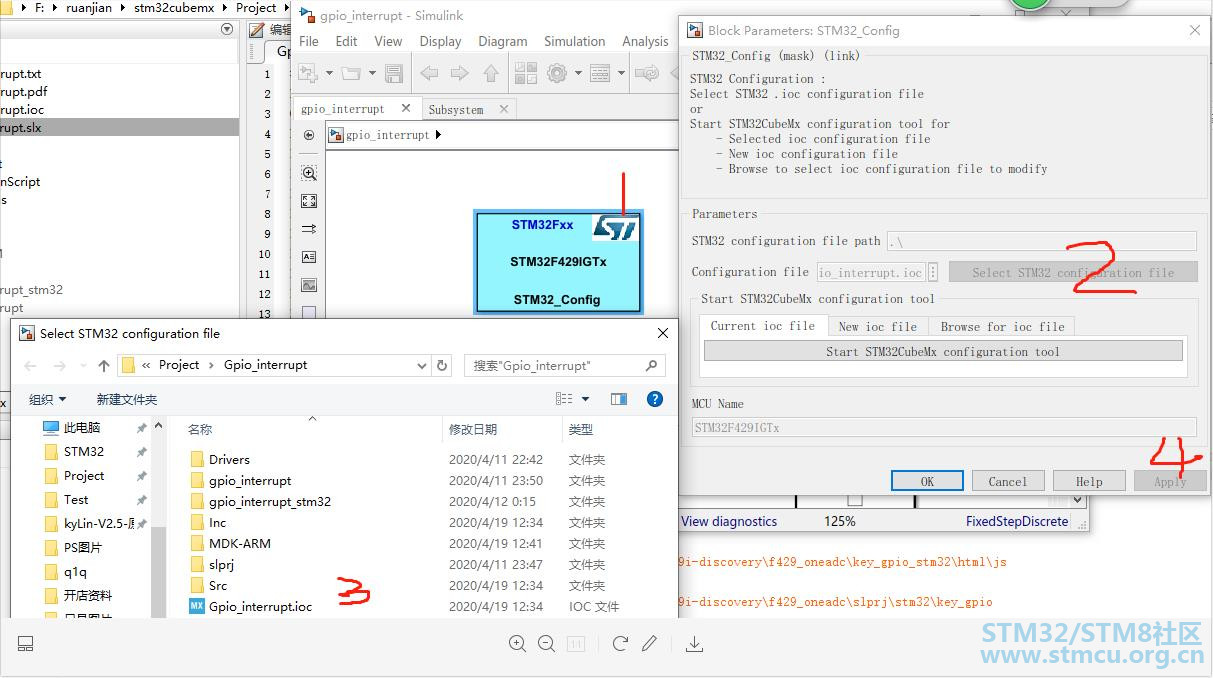Screen dimensions: 1213x678
Task: Select the Annotation text icon in Simulink palette
Action: click(x=309, y=257)
